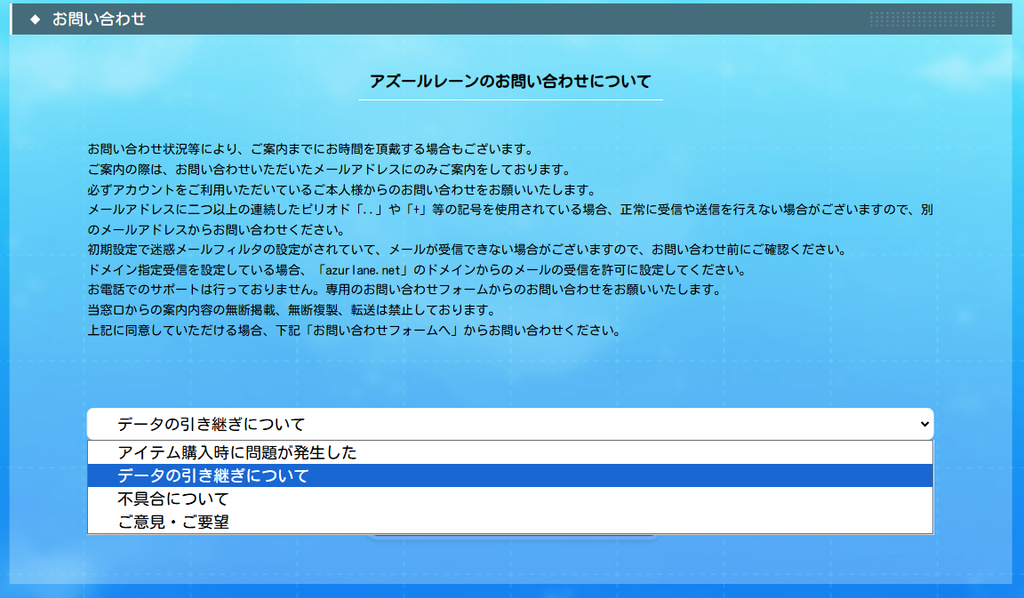Click line starting お電話でのサポートは行っておりません

click(x=404, y=290)
